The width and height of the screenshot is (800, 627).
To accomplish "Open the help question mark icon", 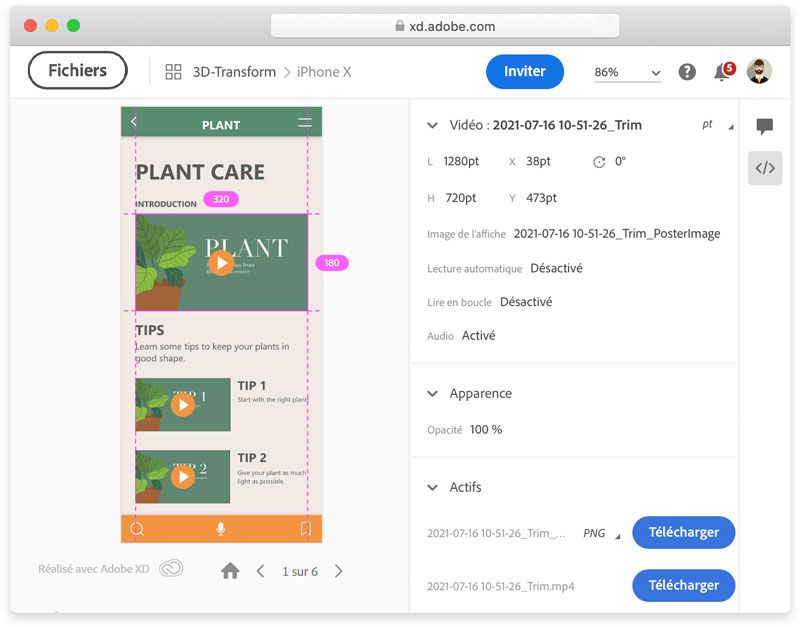I will (x=687, y=72).
